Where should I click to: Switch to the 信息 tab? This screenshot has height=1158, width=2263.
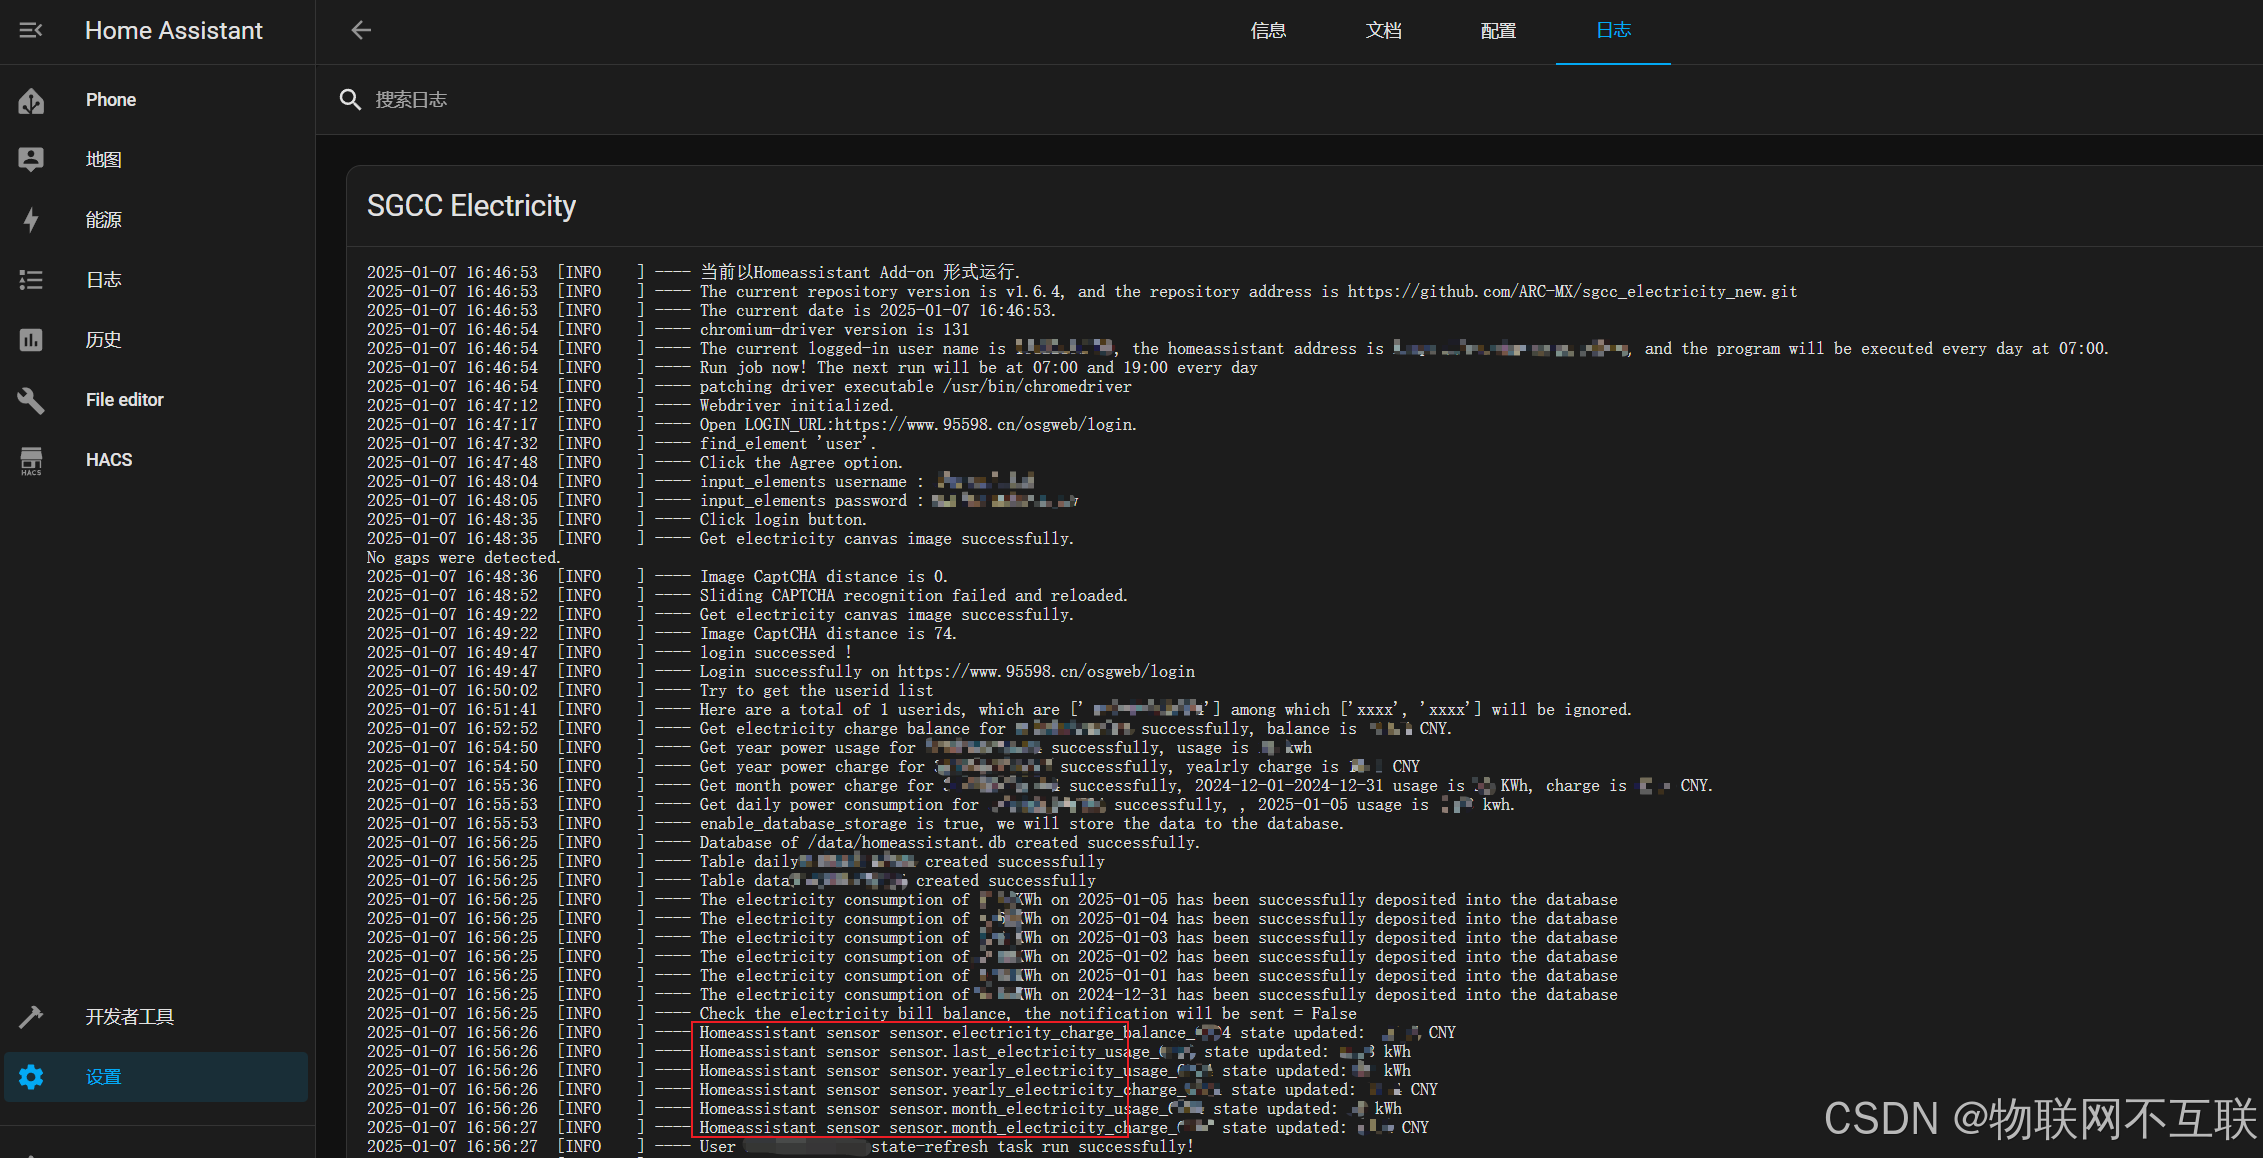(x=1268, y=31)
